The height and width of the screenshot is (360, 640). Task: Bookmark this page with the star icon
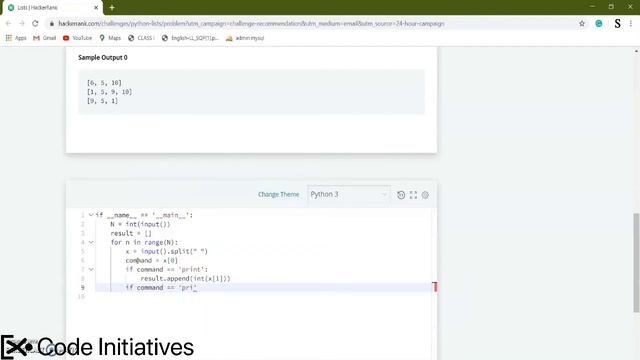pos(582,24)
